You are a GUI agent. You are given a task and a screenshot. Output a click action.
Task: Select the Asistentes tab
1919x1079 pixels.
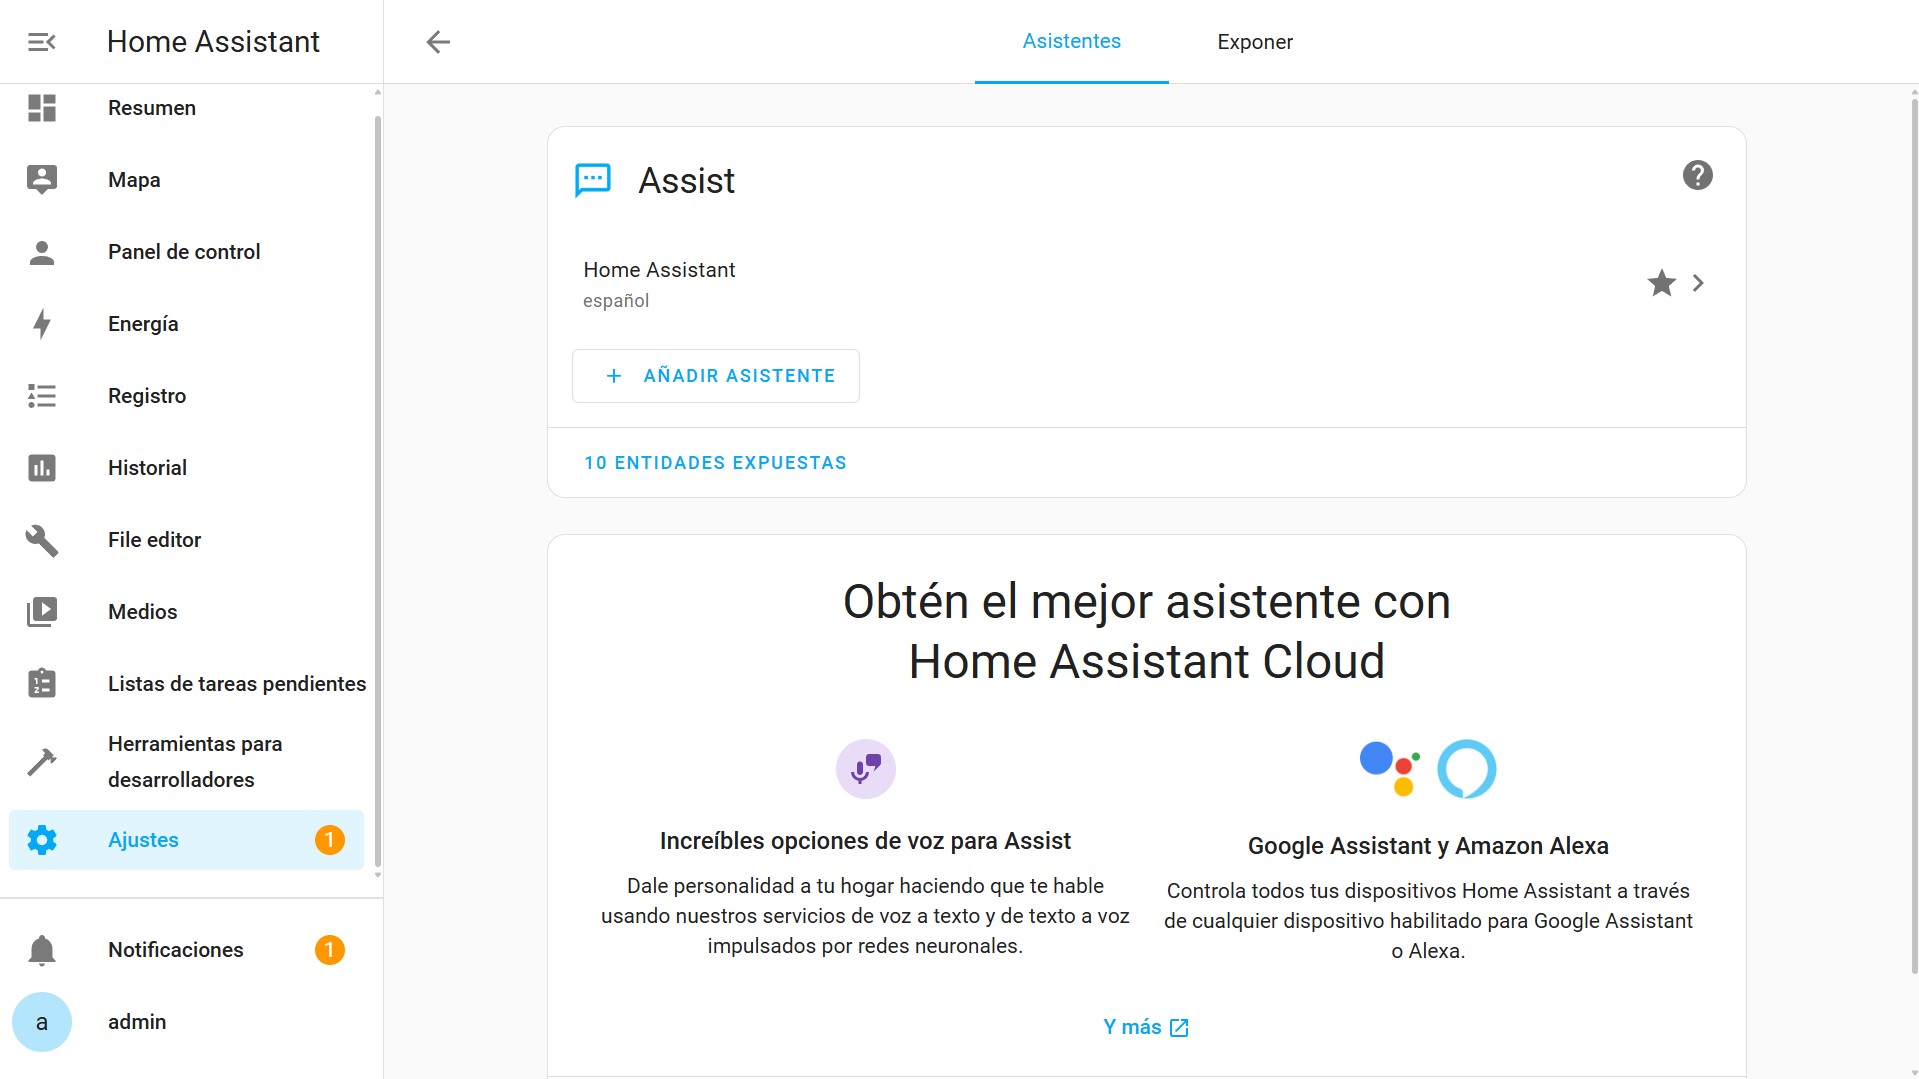point(1071,42)
